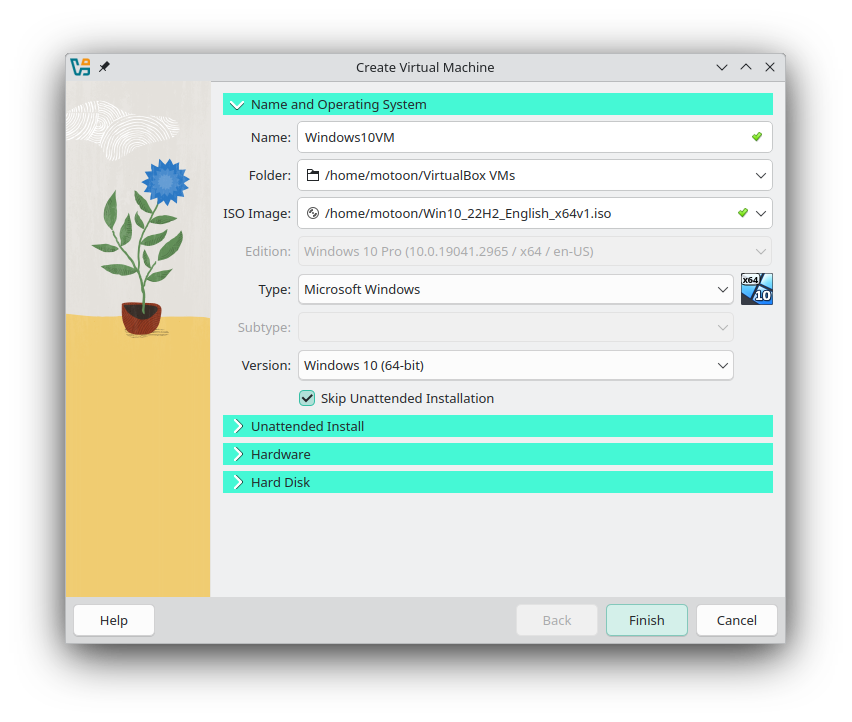Click the "Name:" label
This screenshot has width=852, height=722.
tap(271, 137)
